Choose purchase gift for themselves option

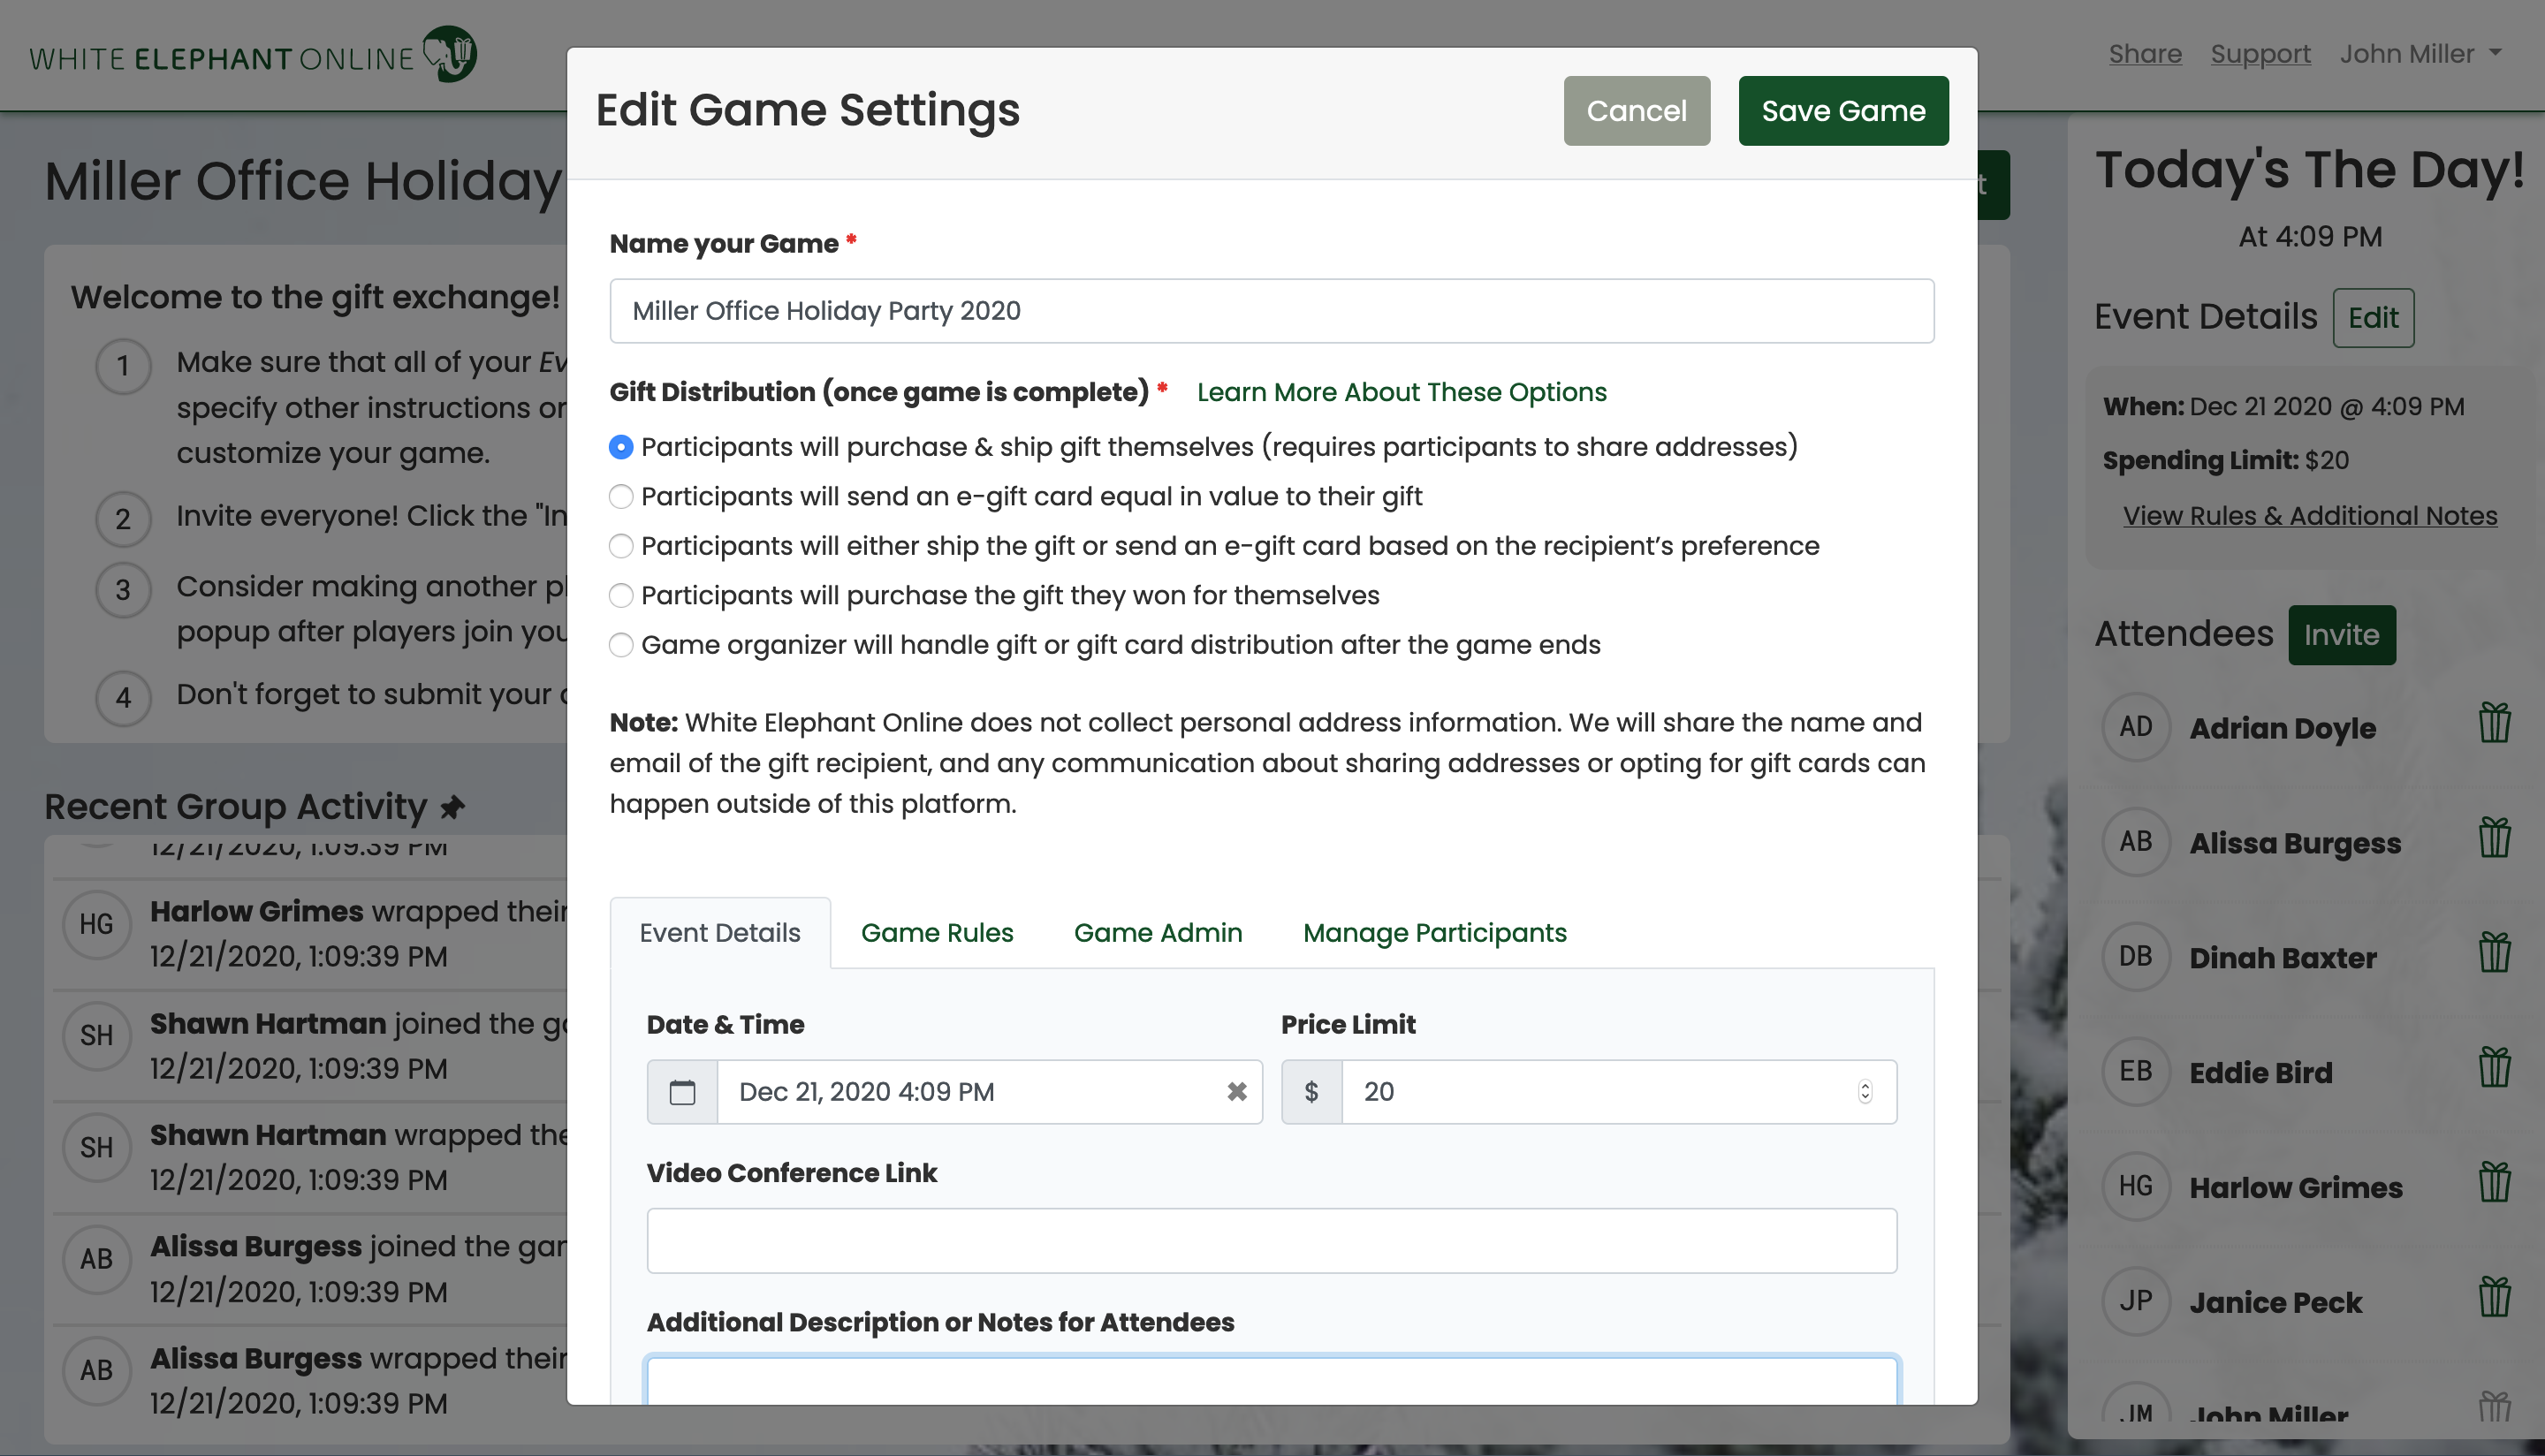point(621,596)
